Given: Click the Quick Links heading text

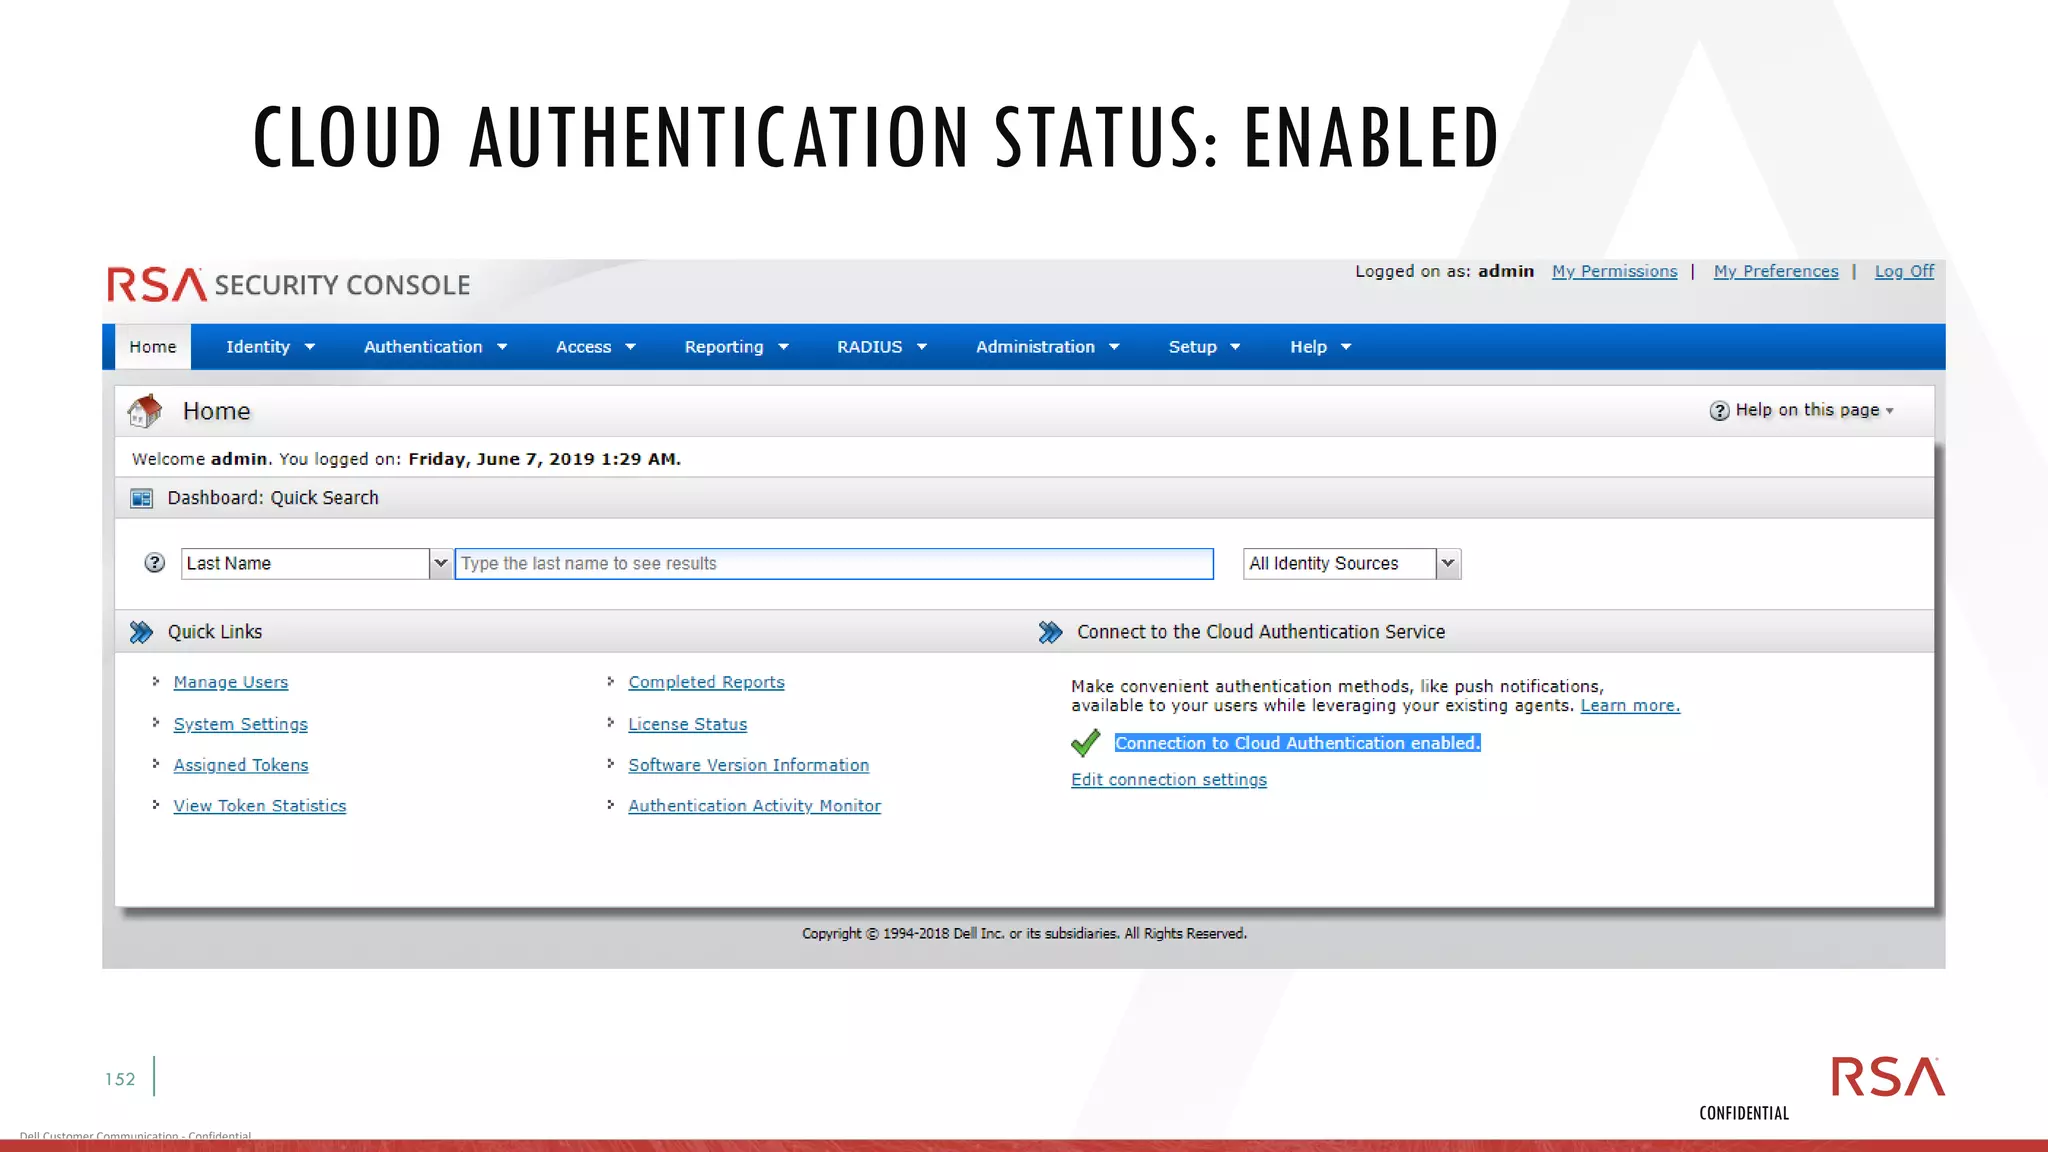Looking at the screenshot, I should click(215, 632).
